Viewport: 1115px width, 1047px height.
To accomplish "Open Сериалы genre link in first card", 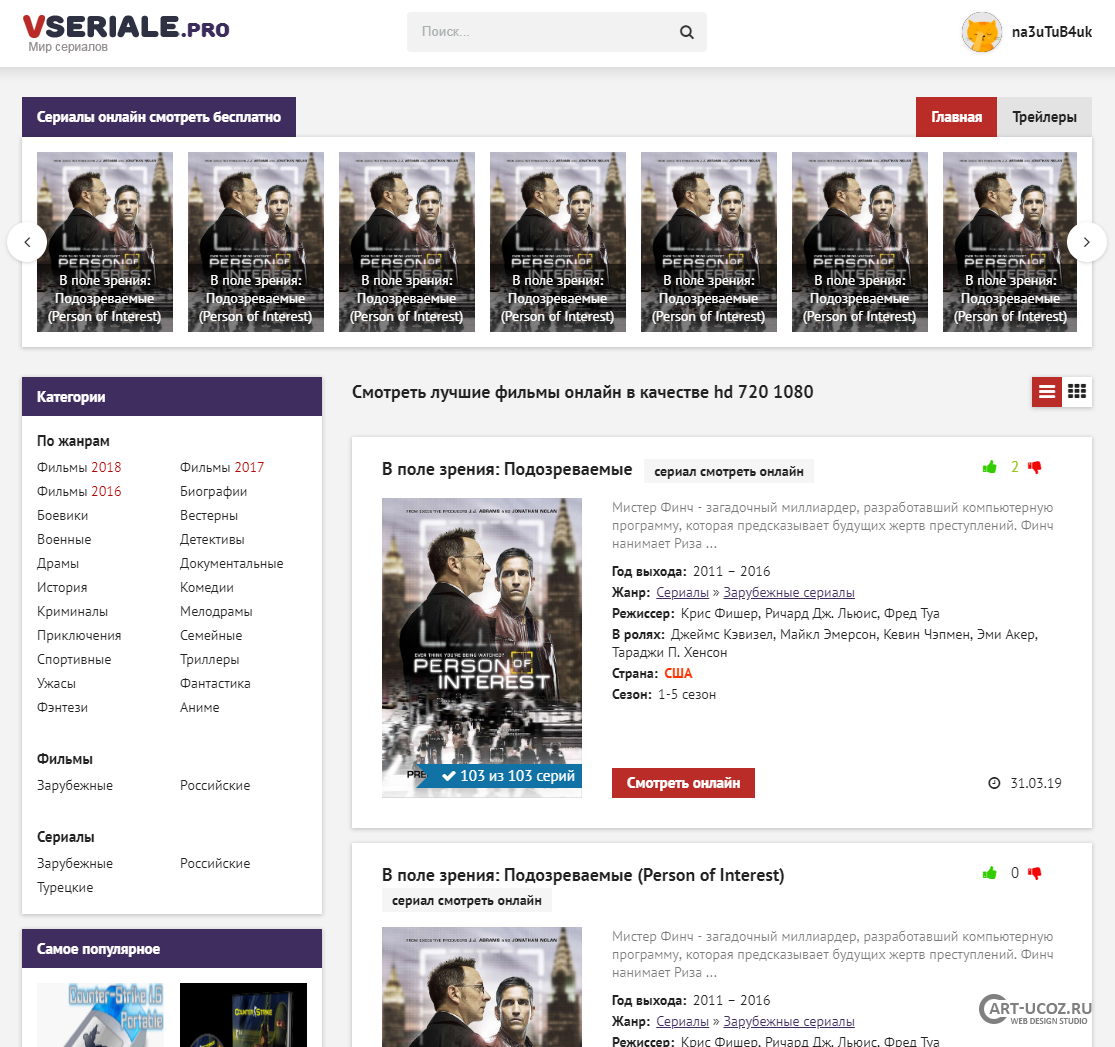I will [x=682, y=592].
